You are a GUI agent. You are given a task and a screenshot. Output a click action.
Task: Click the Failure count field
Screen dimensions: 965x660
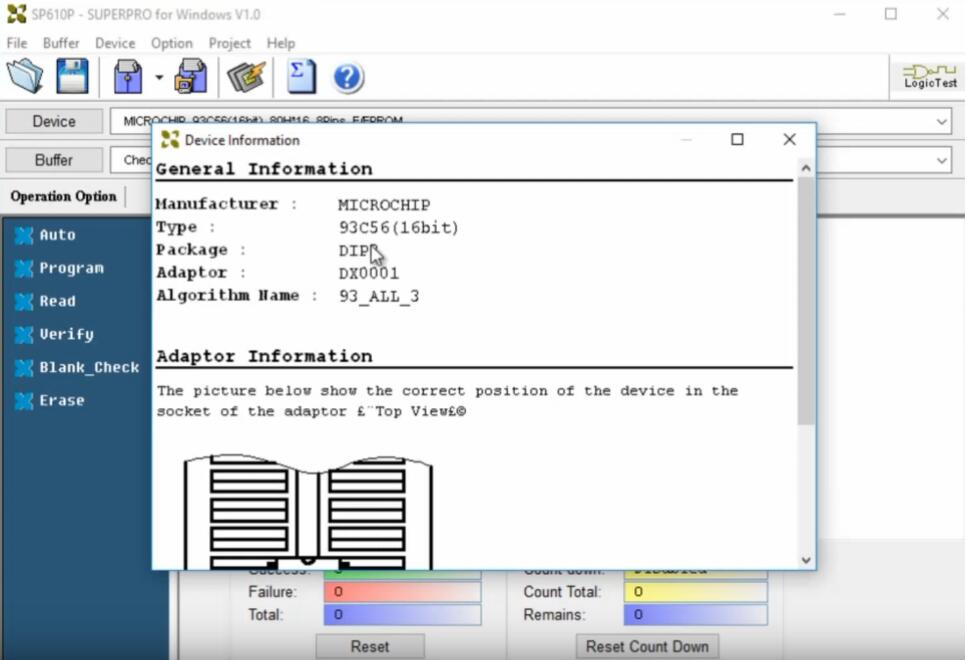pyautogui.click(x=402, y=592)
